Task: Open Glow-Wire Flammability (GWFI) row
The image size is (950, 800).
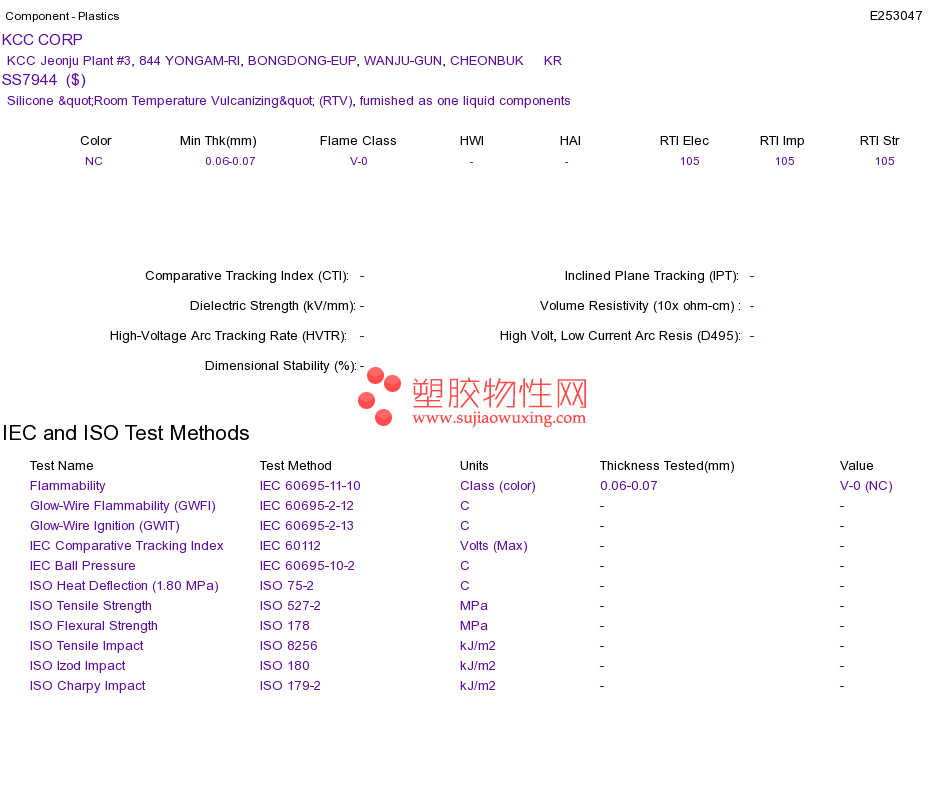Action: (x=123, y=505)
